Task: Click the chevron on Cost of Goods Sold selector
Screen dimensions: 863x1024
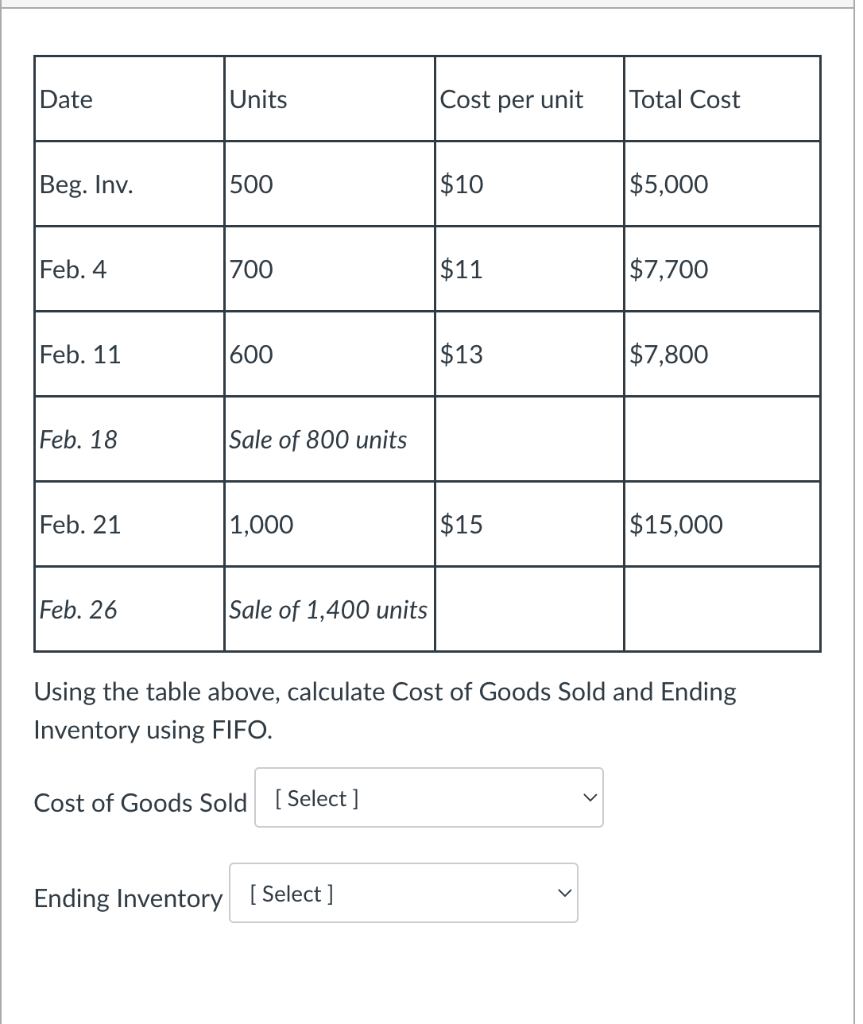Action: (x=589, y=797)
